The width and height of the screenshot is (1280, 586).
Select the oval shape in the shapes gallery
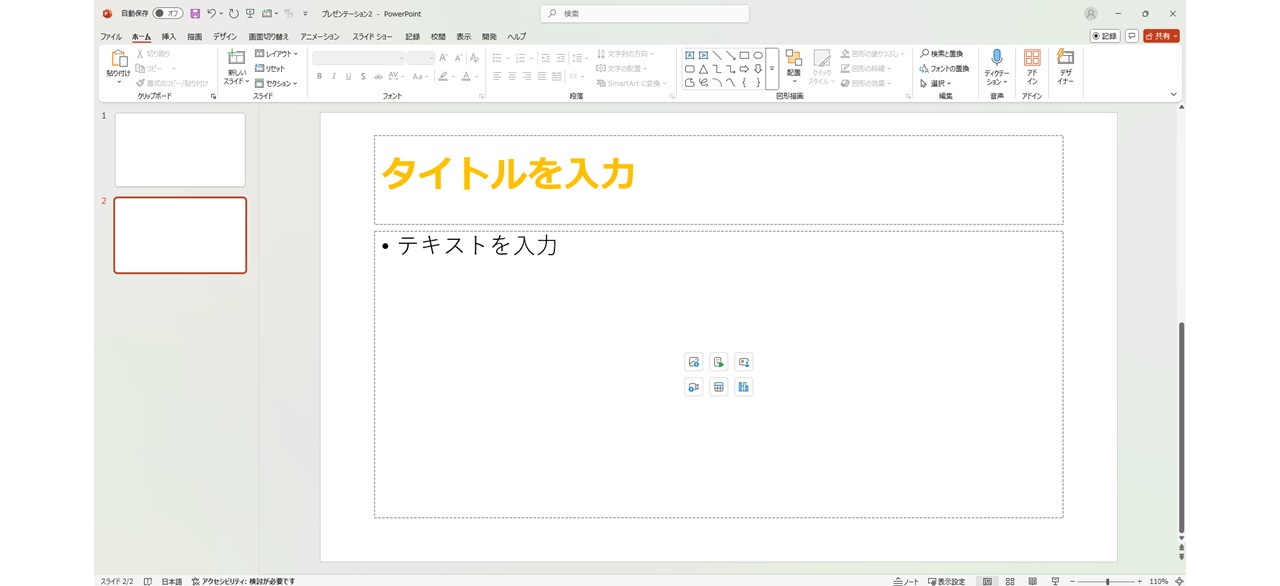(x=758, y=56)
